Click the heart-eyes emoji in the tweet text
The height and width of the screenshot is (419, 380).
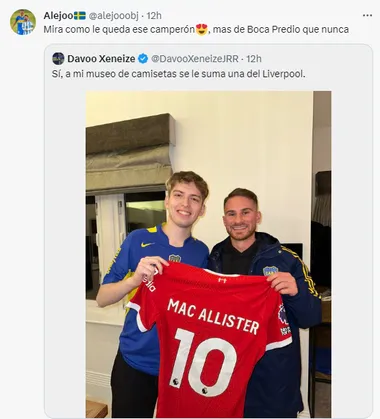(202, 29)
